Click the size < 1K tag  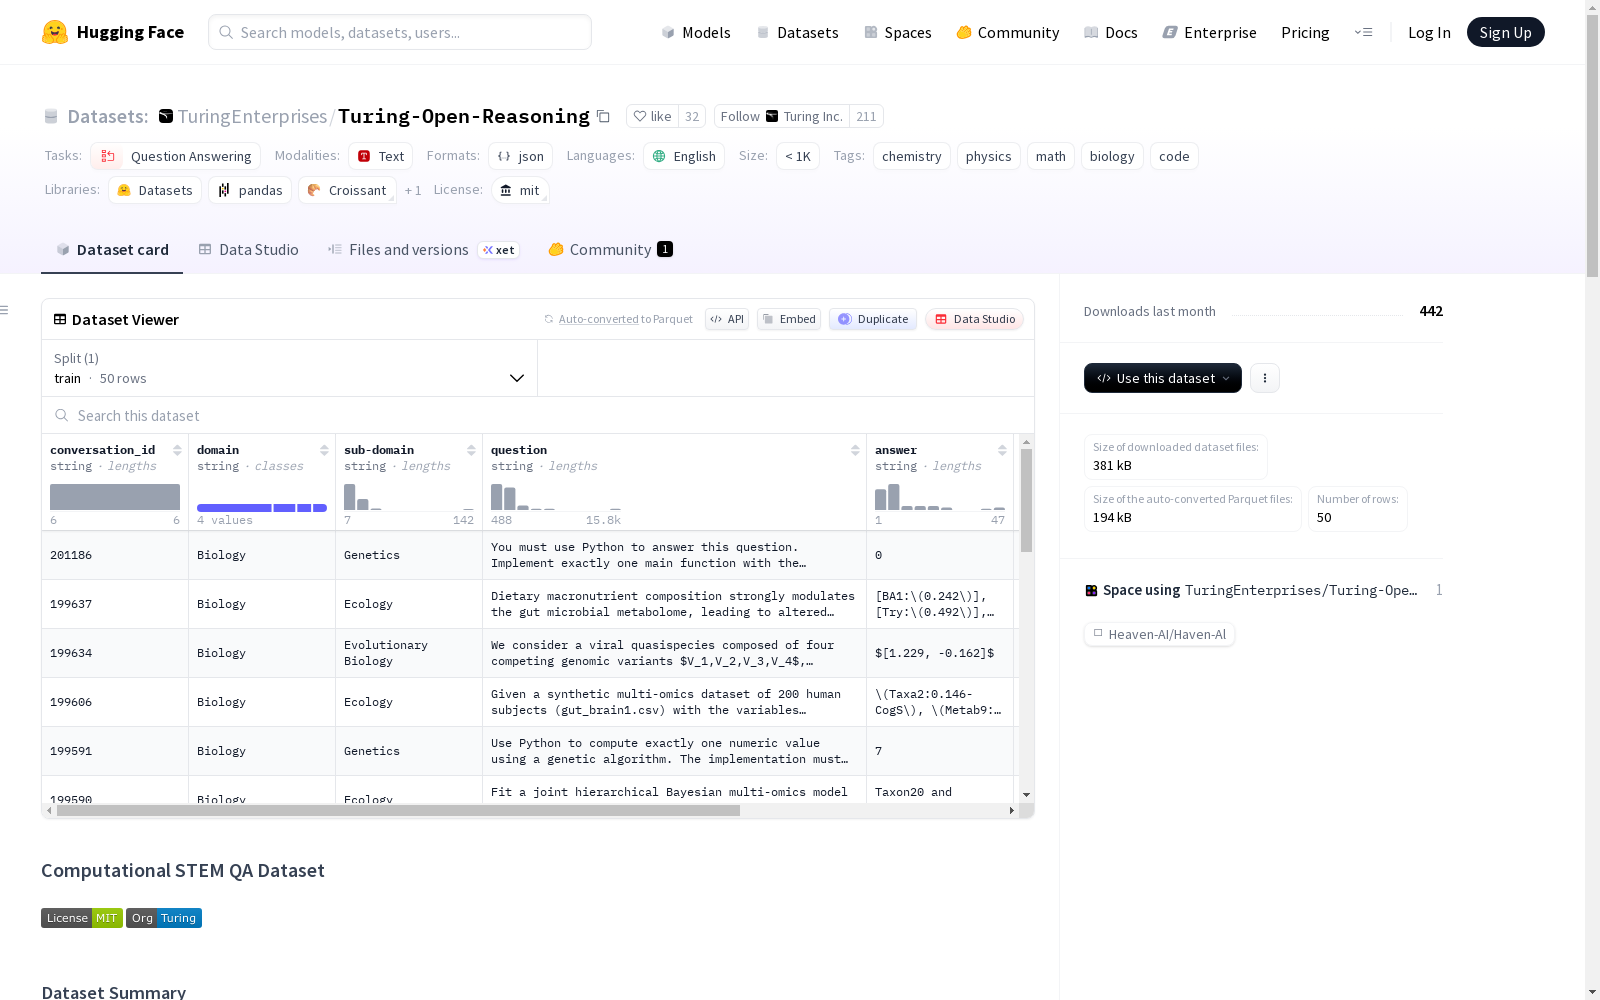point(798,156)
